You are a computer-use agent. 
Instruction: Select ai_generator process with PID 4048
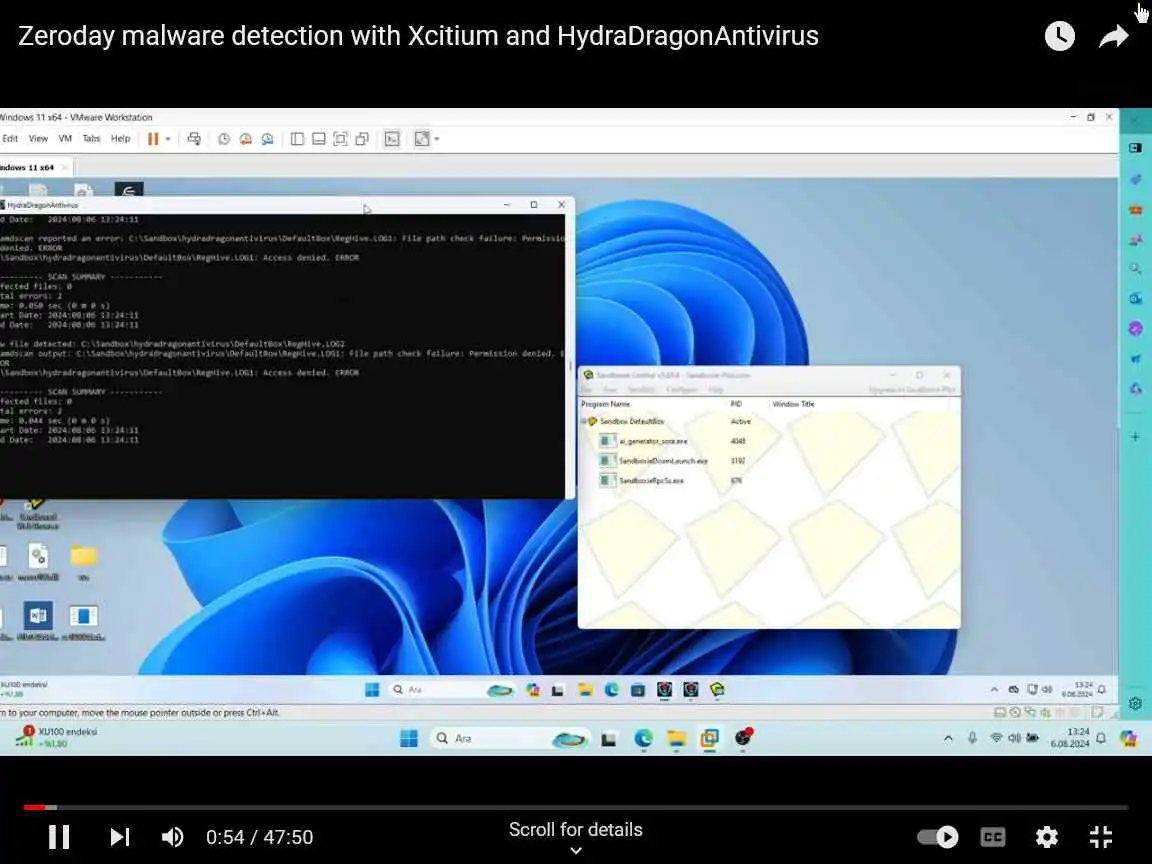point(768,441)
